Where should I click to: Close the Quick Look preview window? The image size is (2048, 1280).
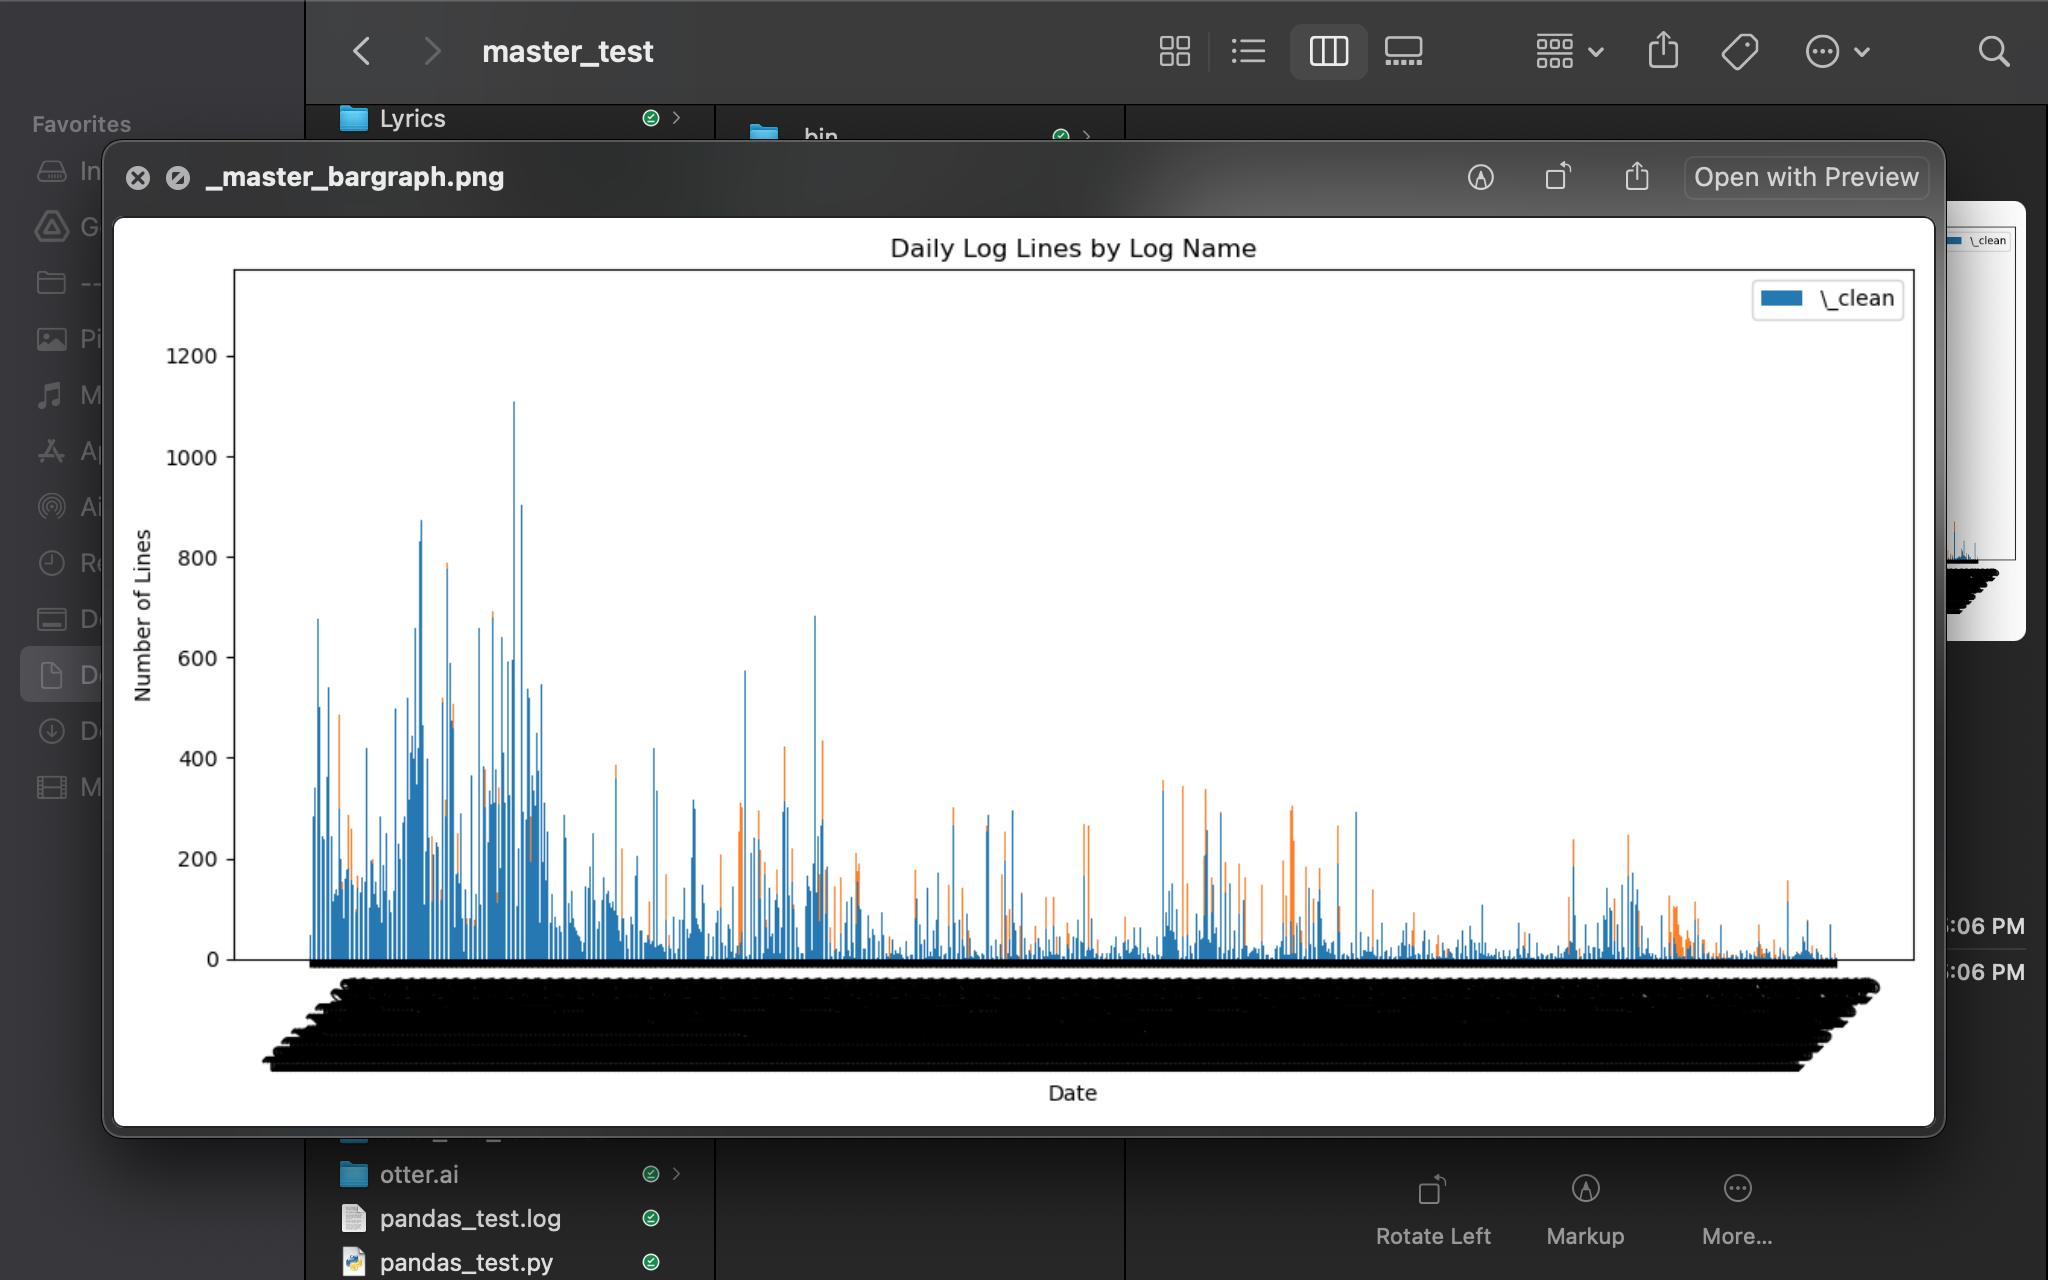[138, 178]
